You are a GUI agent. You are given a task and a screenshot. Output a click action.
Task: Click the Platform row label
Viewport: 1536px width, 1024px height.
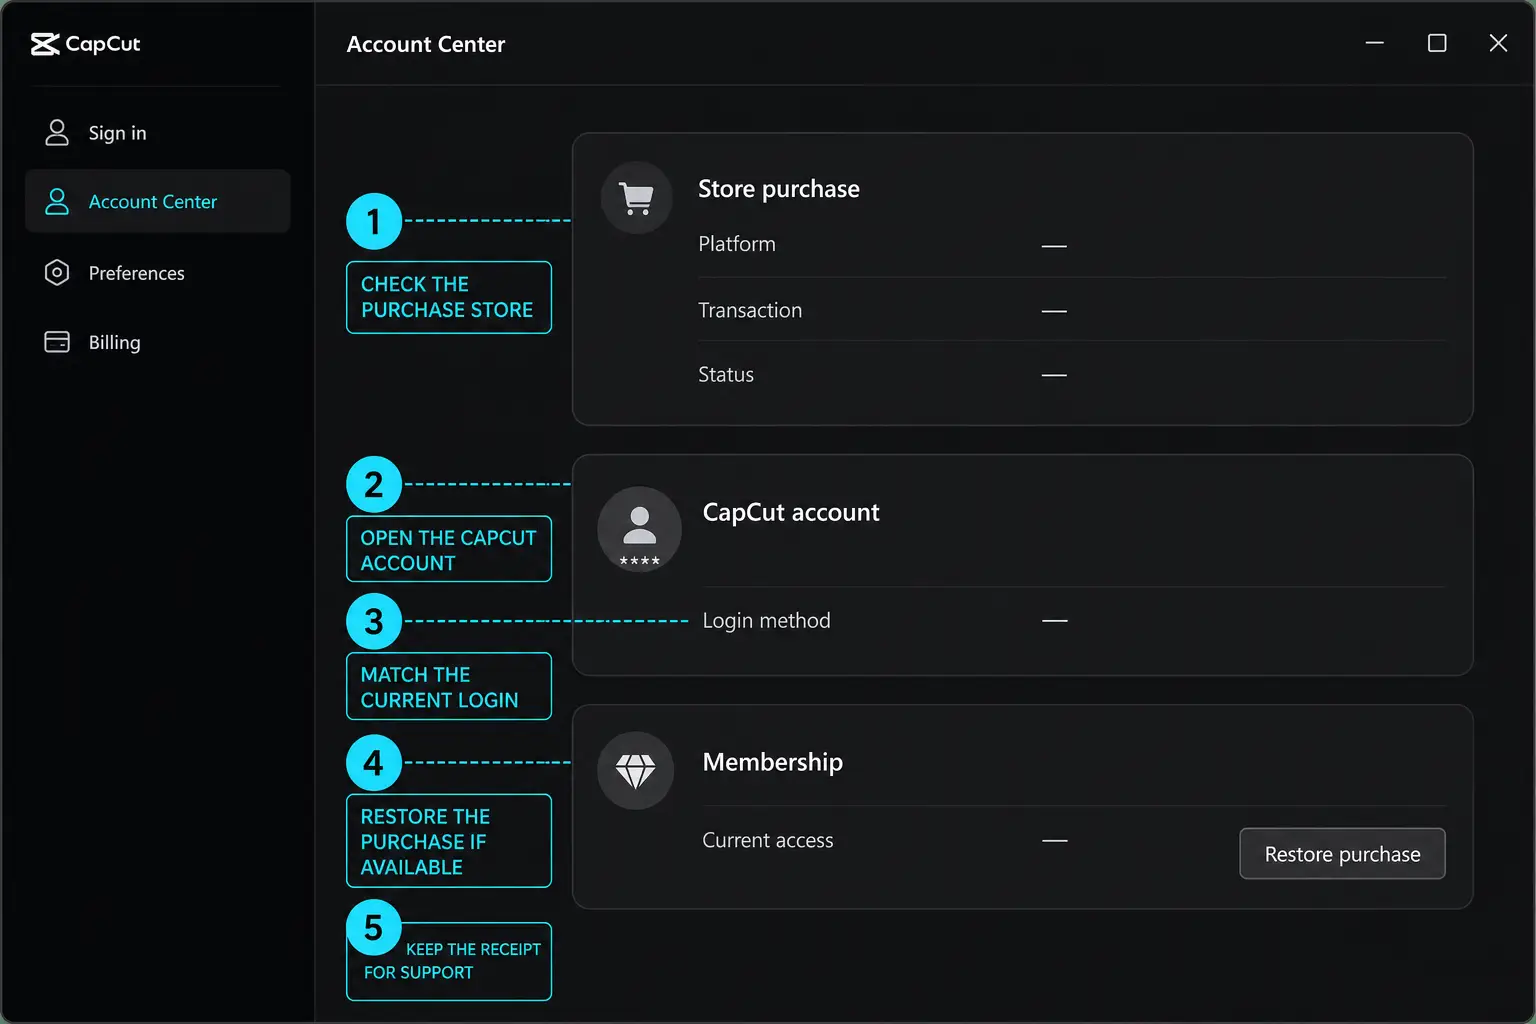pyautogui.click(x=737, y=244)
